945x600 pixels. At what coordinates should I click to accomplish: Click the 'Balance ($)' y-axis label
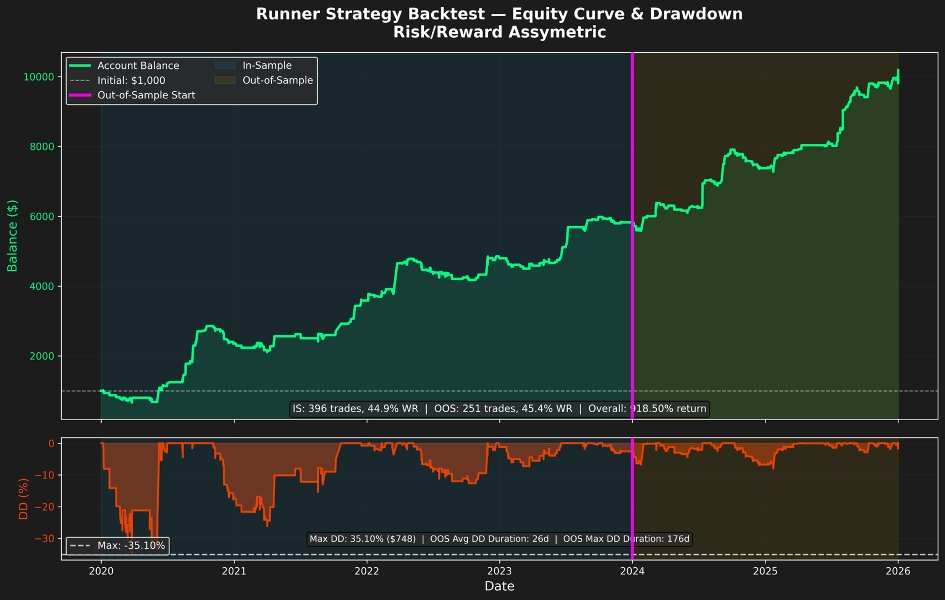pyautogui.click(x=12, y=236)
